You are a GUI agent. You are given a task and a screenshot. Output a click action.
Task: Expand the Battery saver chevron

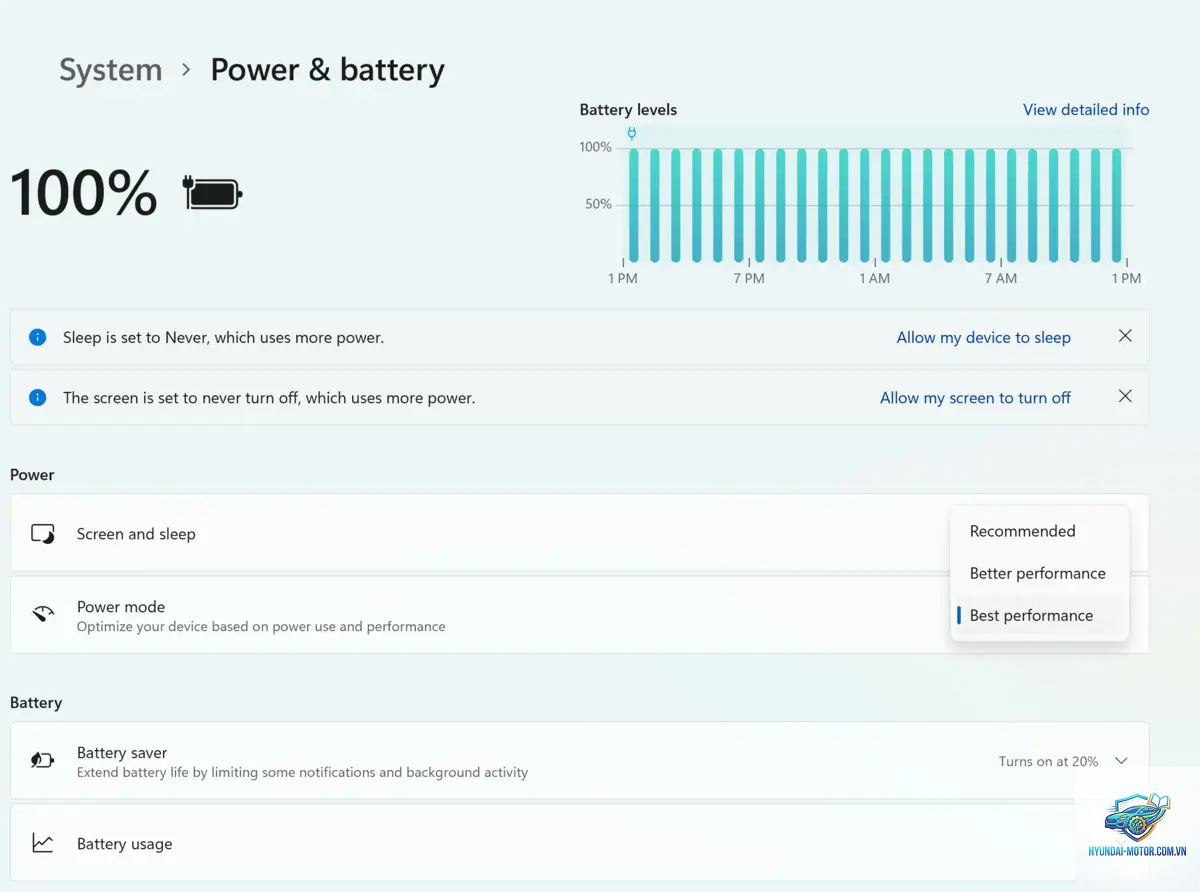click(1121, 761)
